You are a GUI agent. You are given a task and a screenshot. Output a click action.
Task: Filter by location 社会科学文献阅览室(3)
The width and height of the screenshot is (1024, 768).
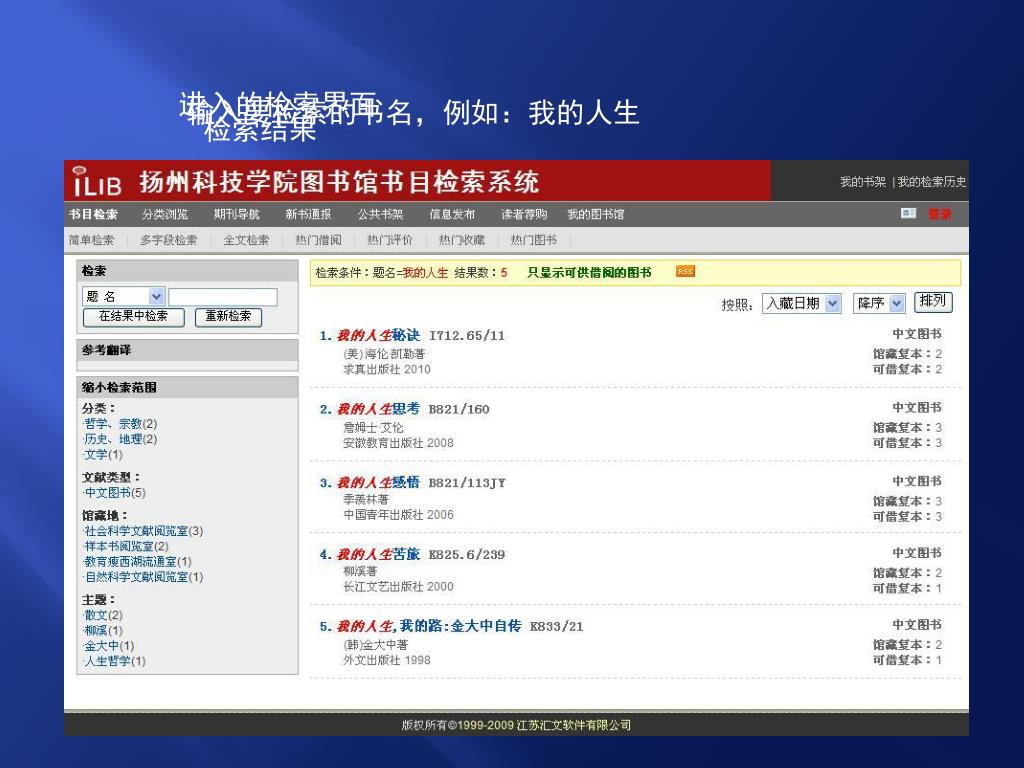[144, 531]
